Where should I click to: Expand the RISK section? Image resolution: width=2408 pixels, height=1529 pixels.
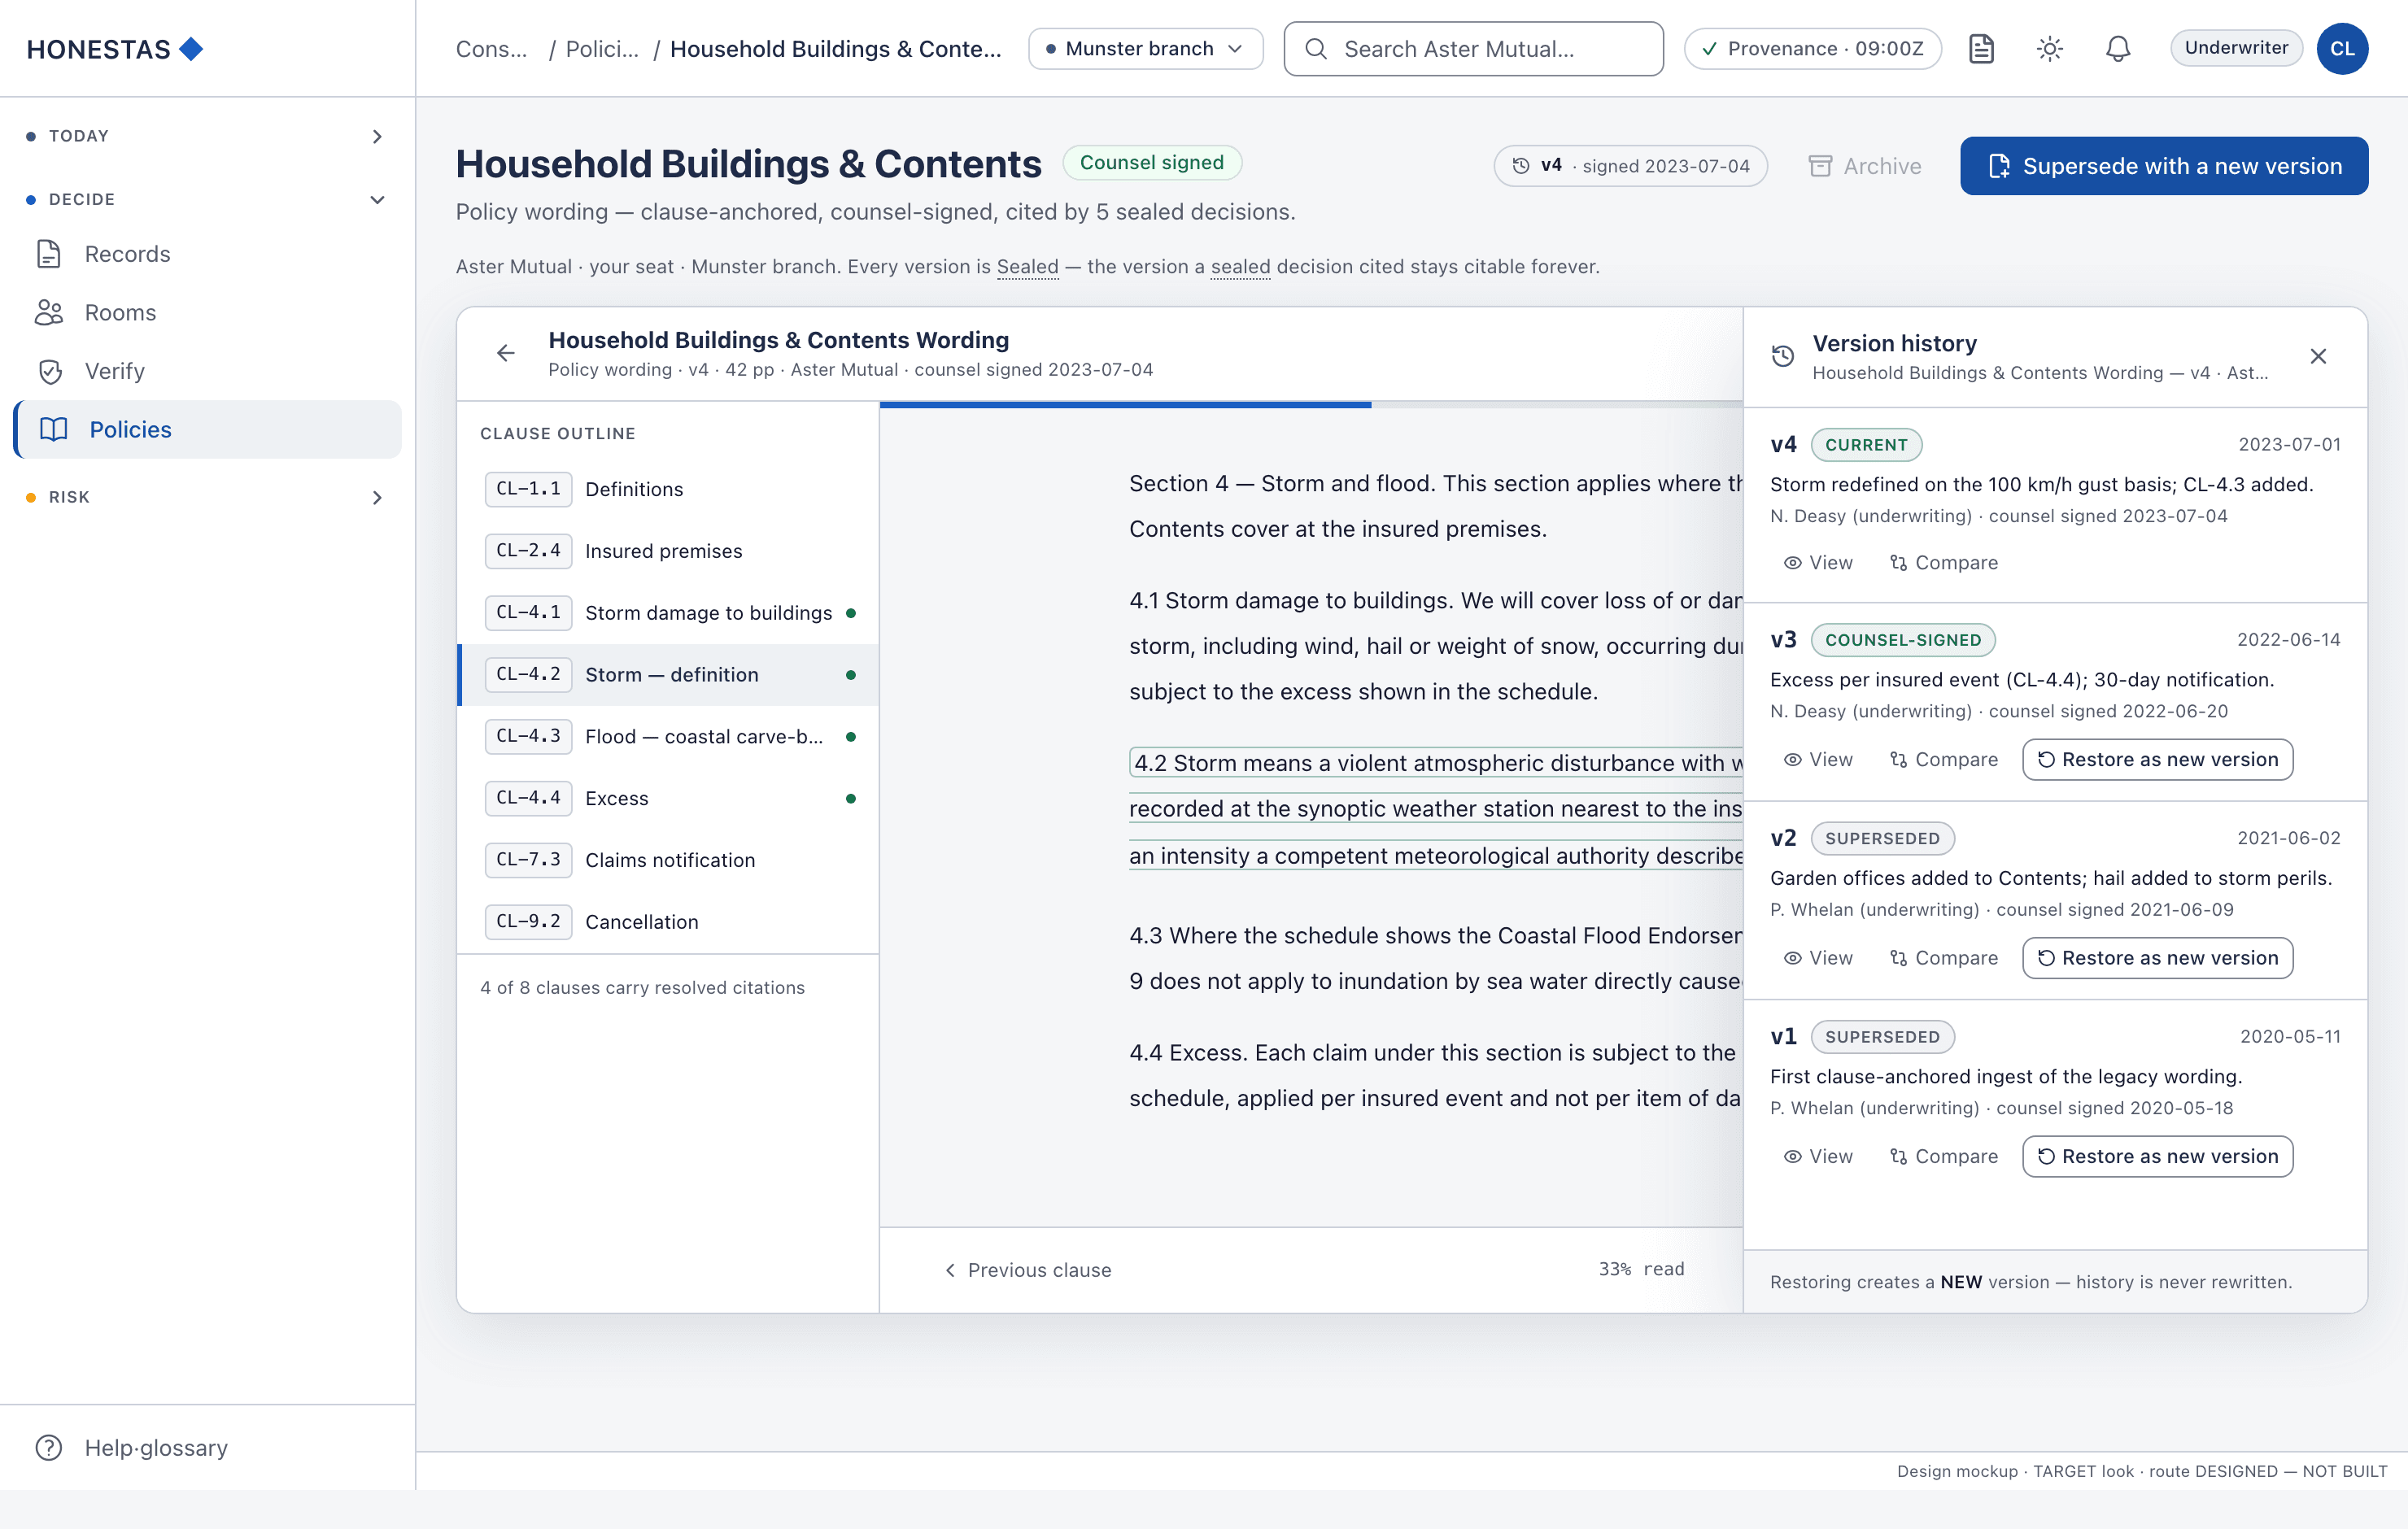pos(207,497)
